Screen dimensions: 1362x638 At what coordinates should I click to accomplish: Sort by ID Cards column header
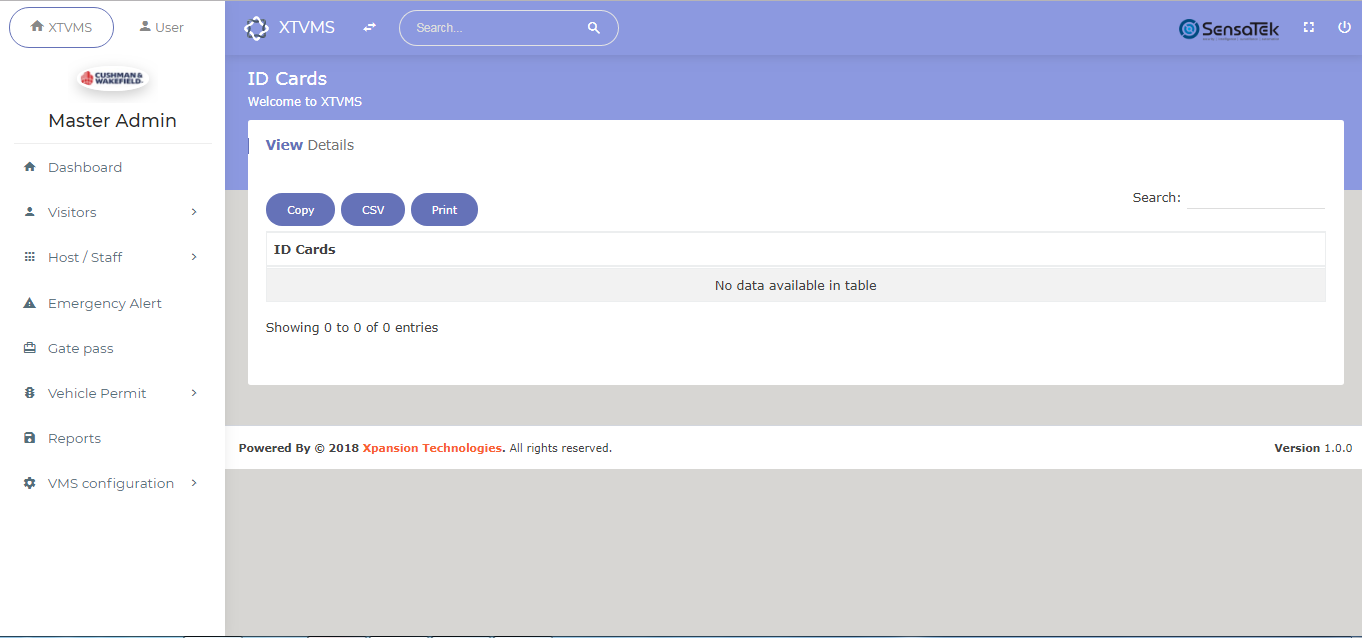795,249
